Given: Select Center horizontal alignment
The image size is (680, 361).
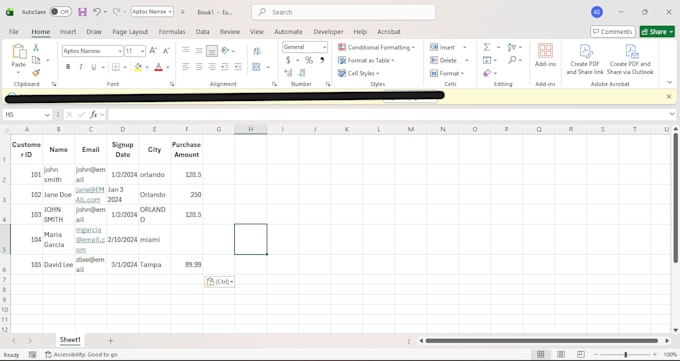Looking at the screenshot, I should click(199, 67).
